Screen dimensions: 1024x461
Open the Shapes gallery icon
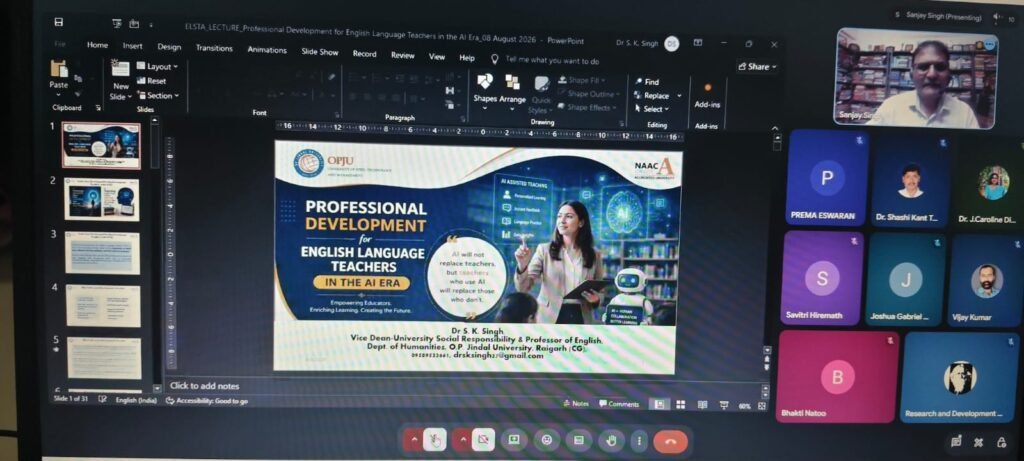tap(485, 82)
